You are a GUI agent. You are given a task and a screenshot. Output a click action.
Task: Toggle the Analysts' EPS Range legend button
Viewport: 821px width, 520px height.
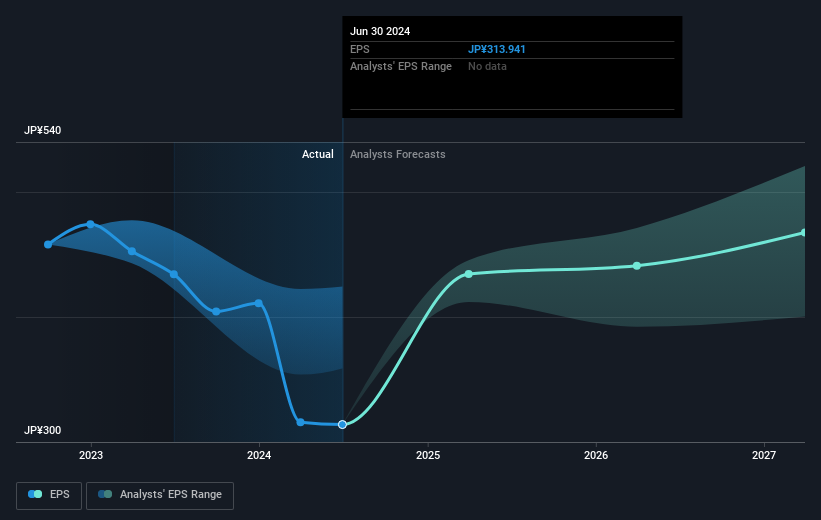160,495
